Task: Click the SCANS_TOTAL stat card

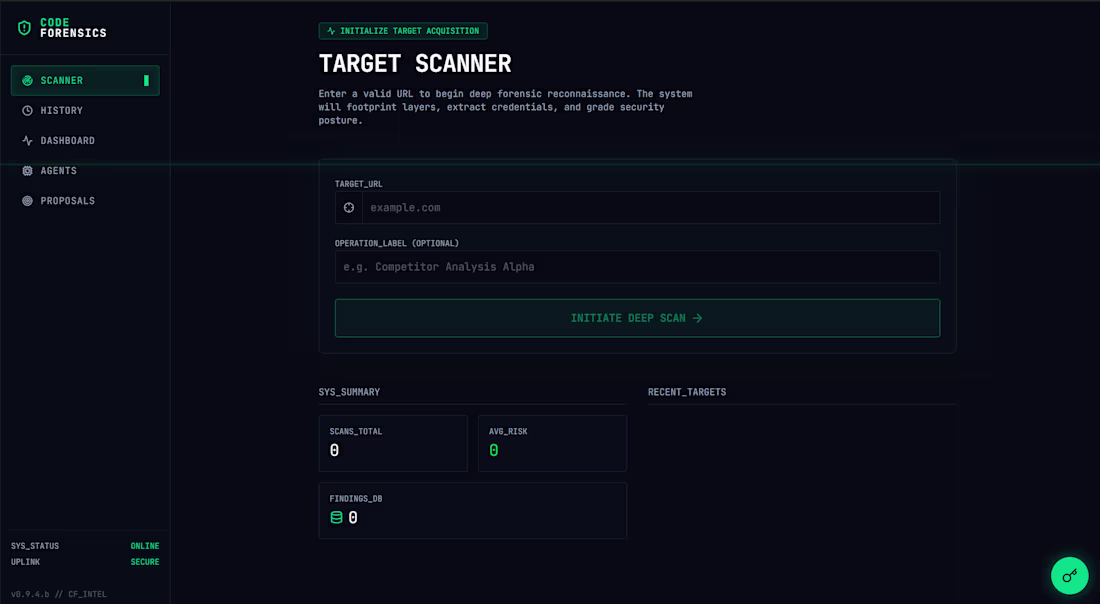Action: click(393, 443)
